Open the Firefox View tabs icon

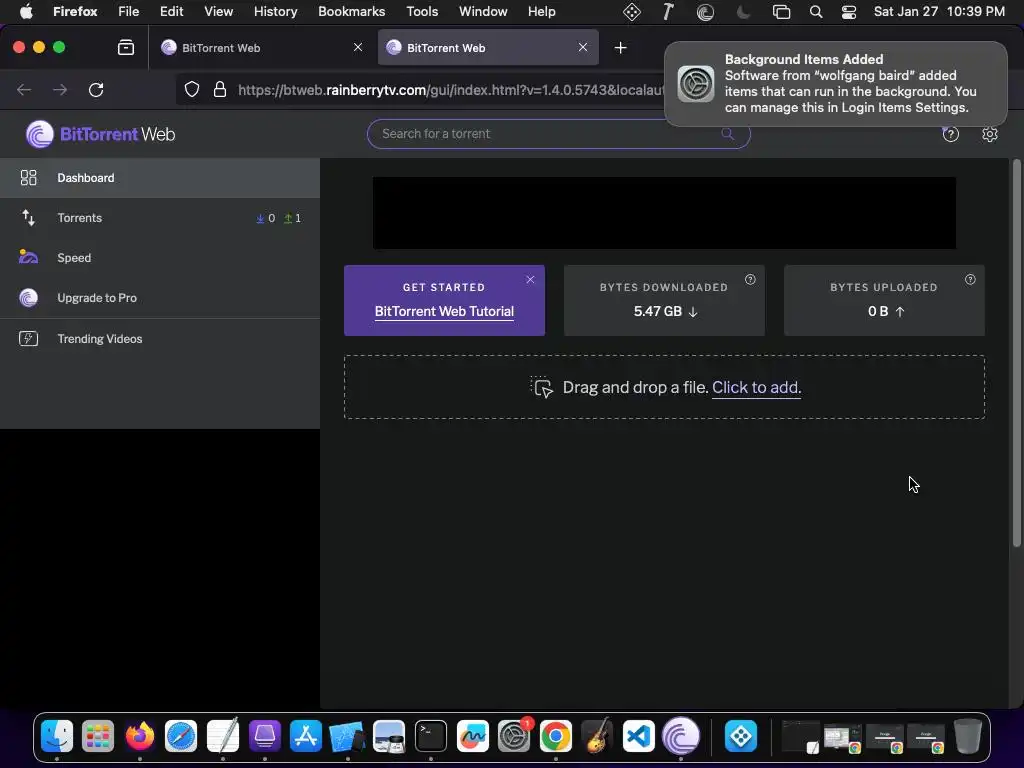click(126, 48)
